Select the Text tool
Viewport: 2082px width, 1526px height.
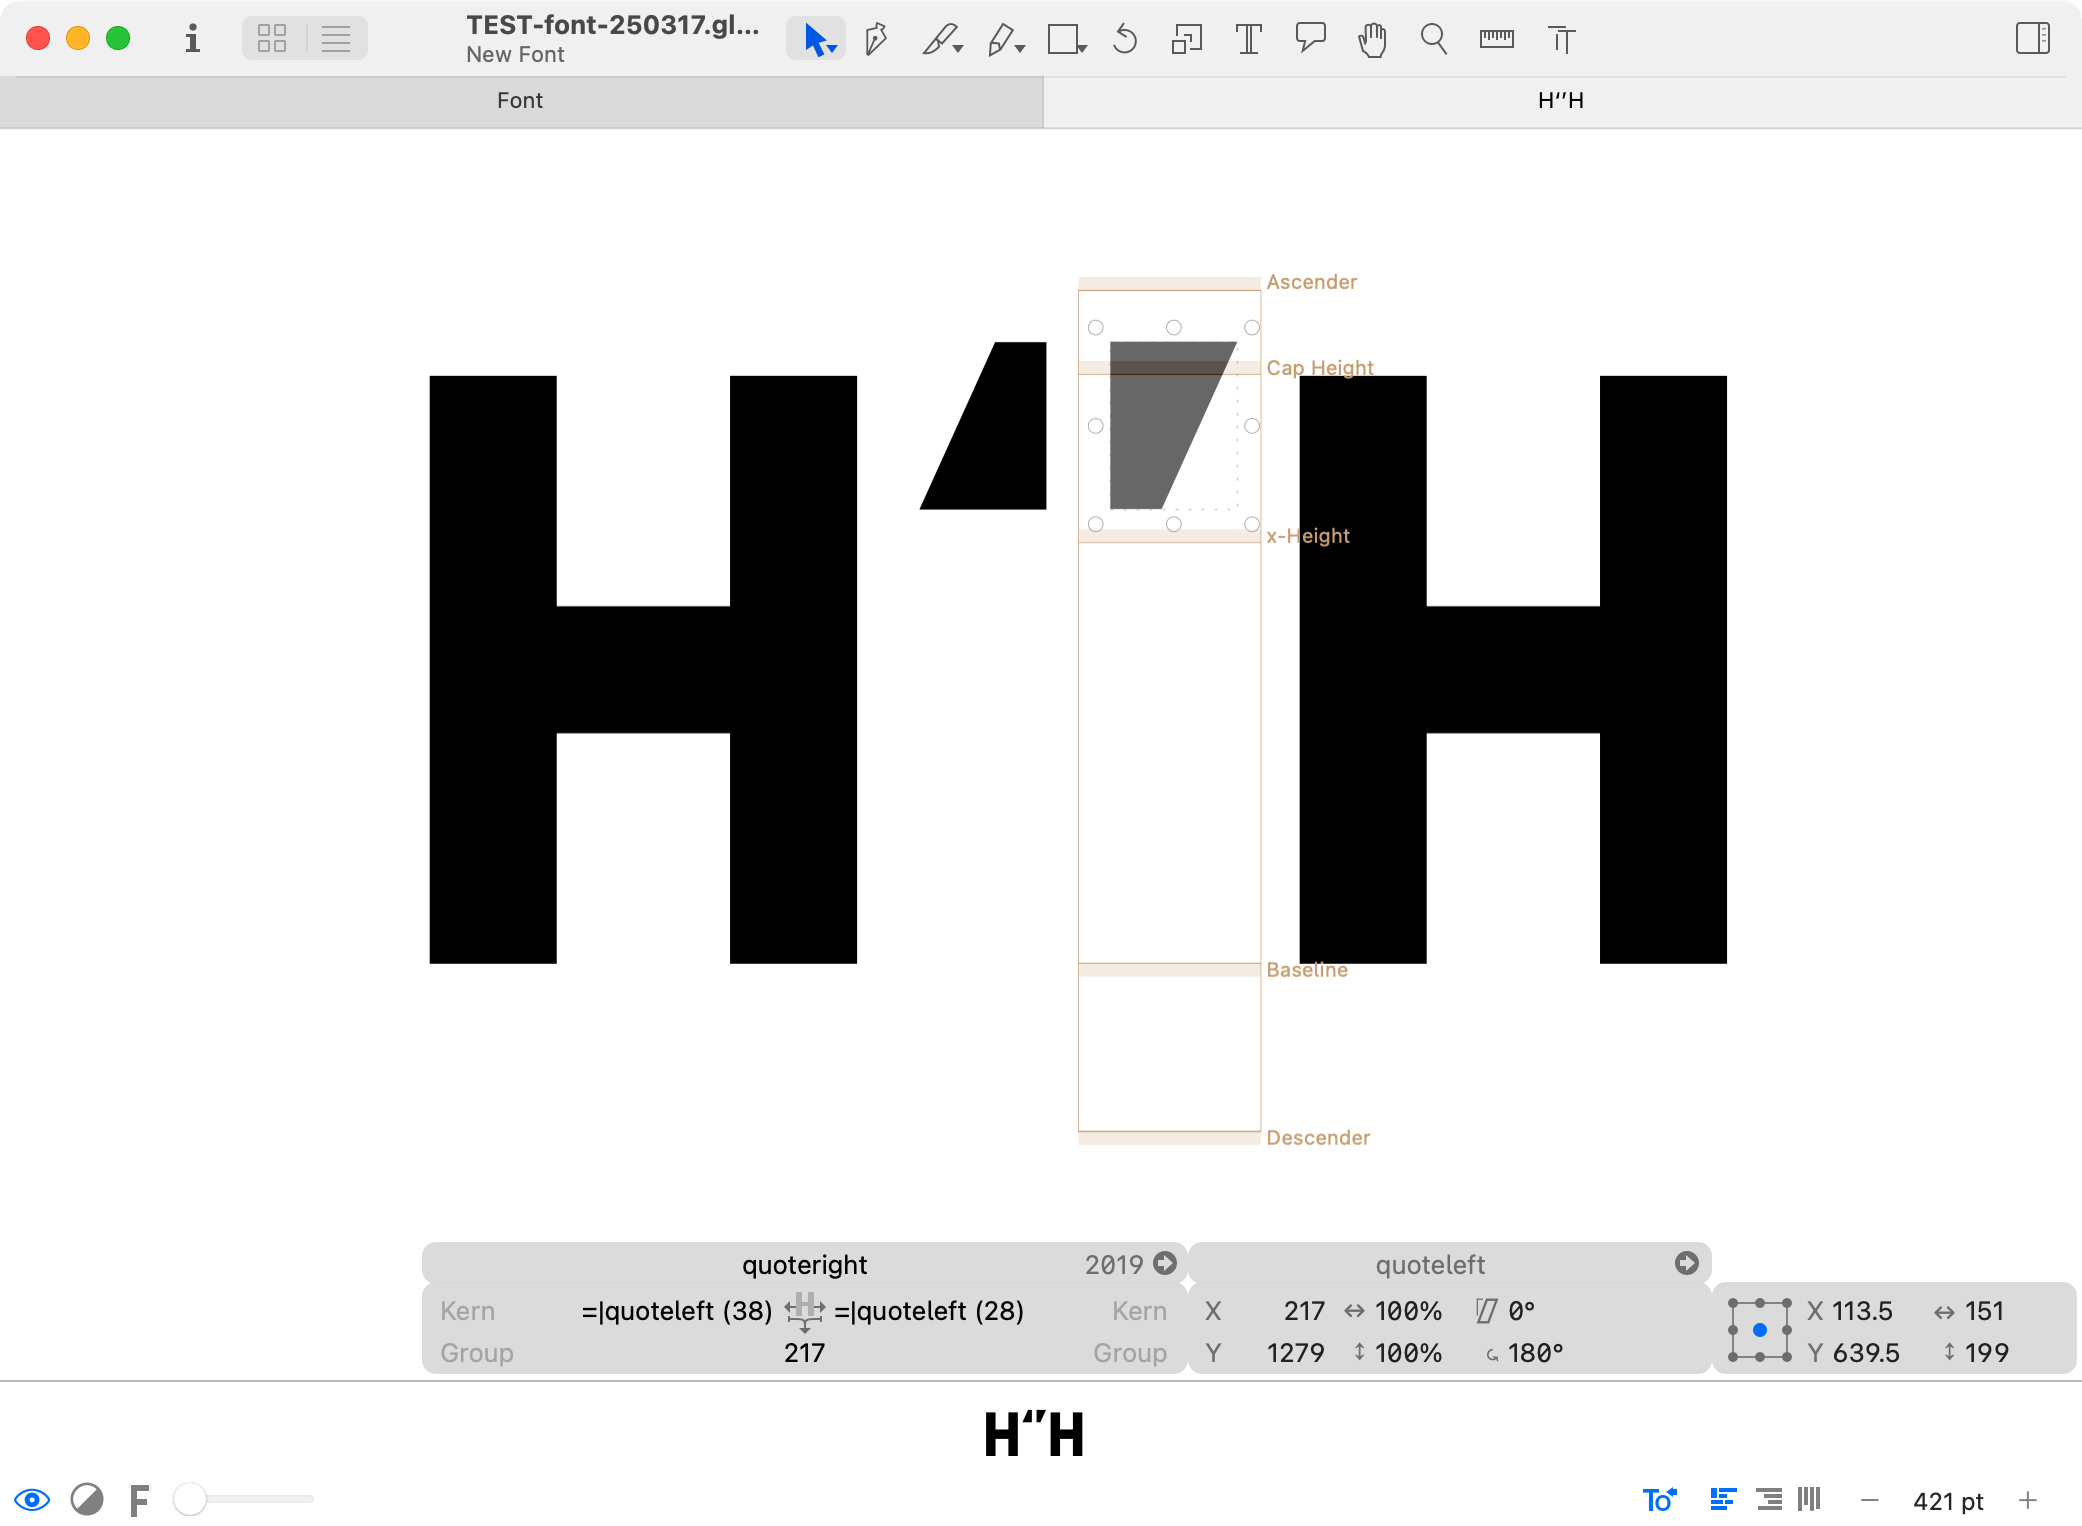pos(1248,40)
